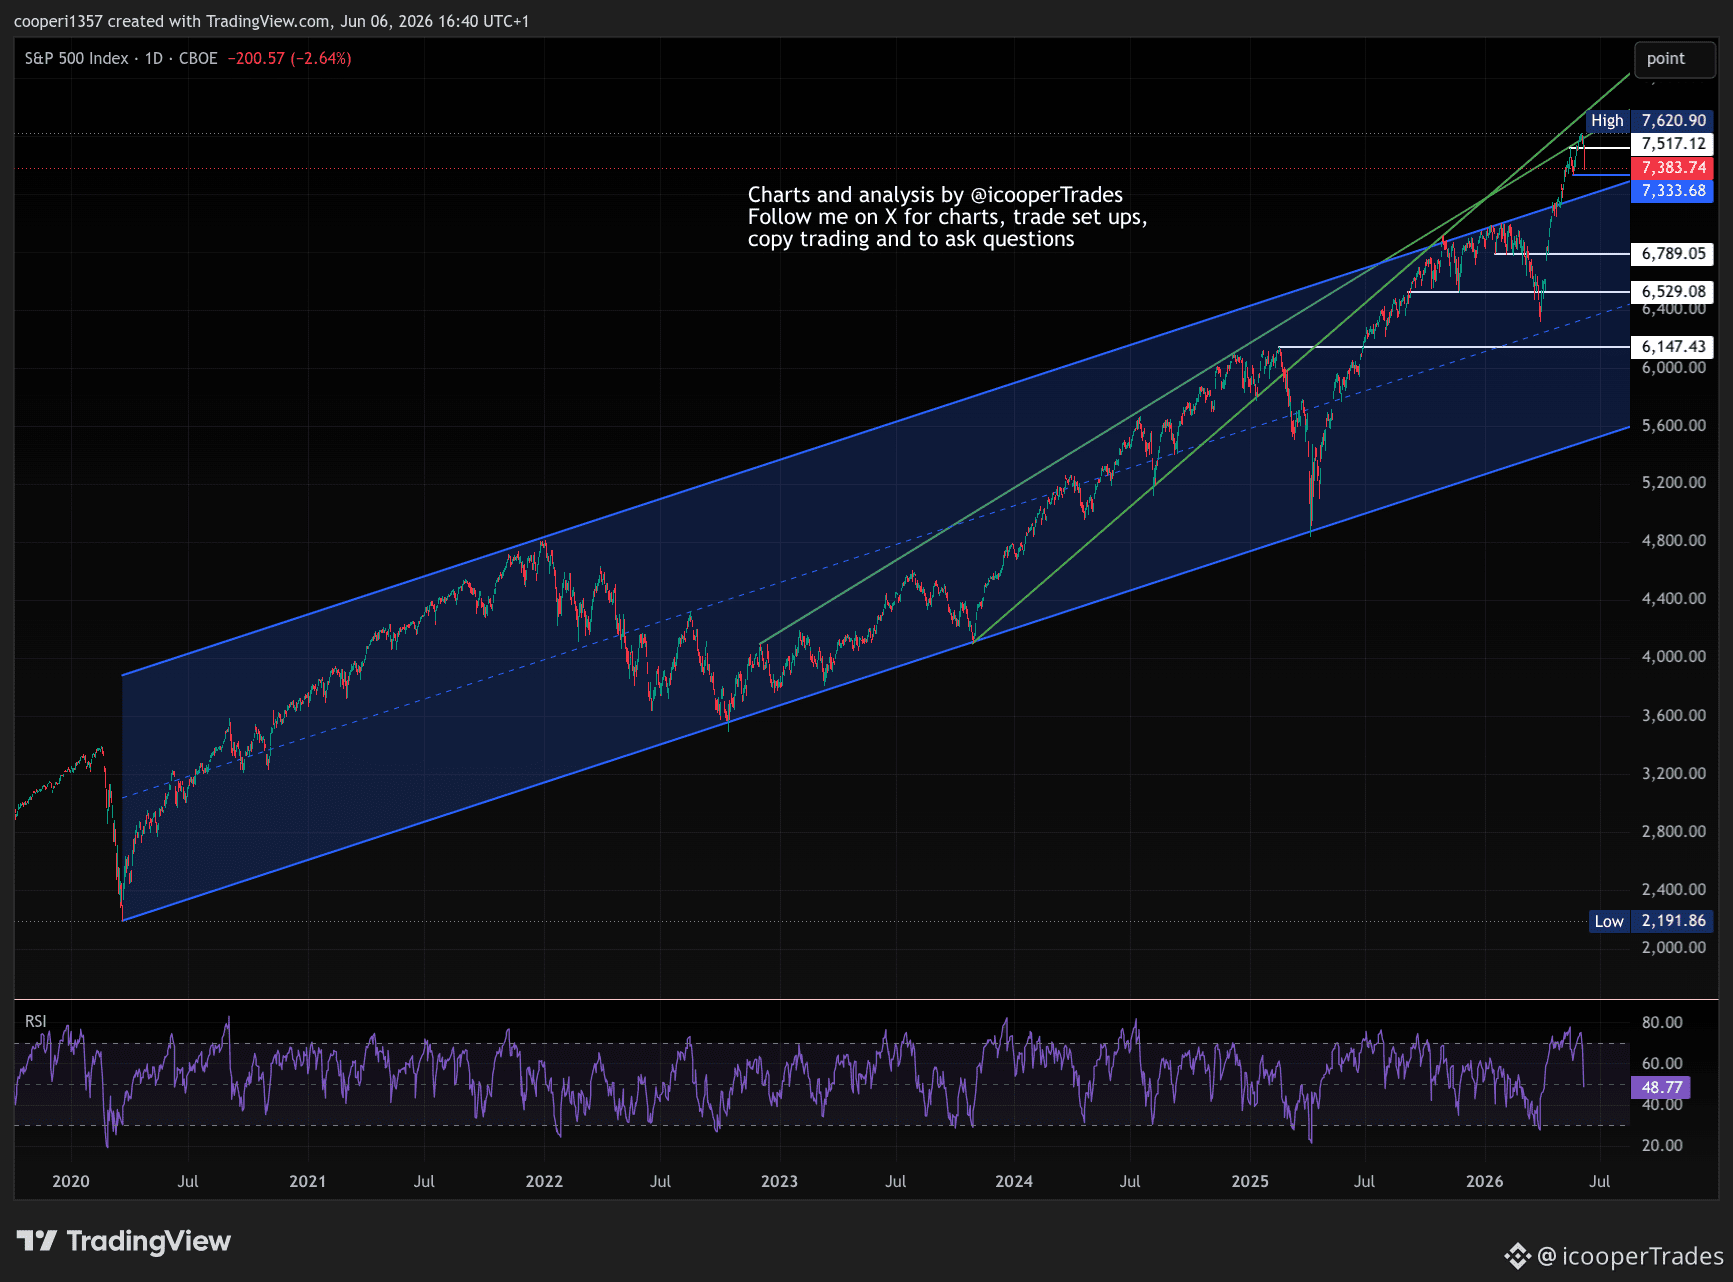Viewport: 1733px width, 1282px height.
Task: Click the 2024 label on time axis
Action: (x=1014, y=1181)
